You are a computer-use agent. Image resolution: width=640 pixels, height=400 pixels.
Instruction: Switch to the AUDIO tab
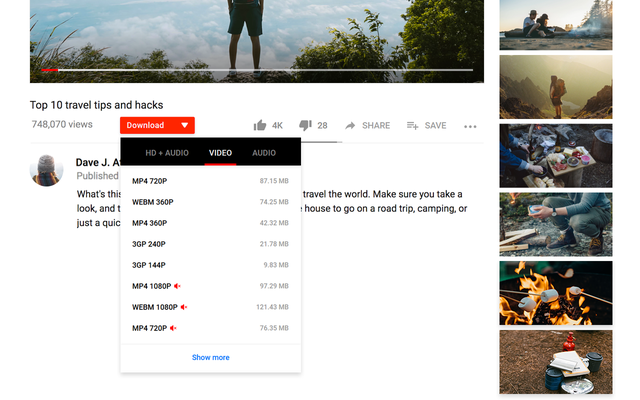tap(264, 153)
